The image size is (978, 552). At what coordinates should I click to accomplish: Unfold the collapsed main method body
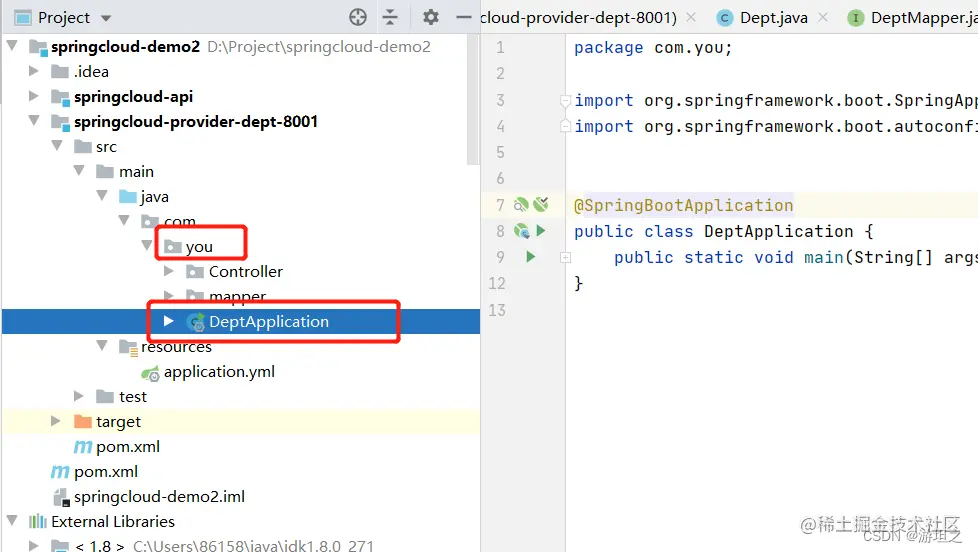[565, 257]
